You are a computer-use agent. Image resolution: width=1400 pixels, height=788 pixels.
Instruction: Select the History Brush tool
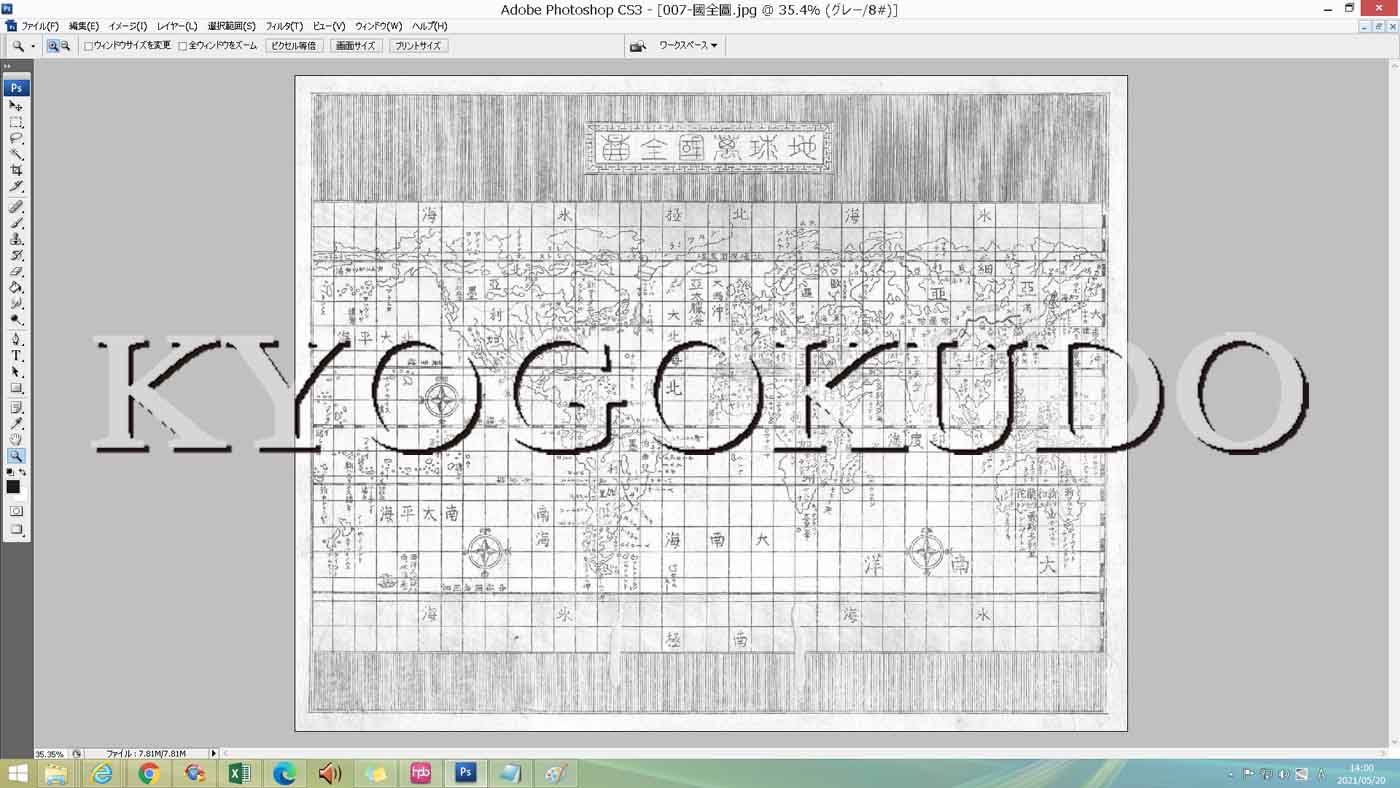point(16,255)
